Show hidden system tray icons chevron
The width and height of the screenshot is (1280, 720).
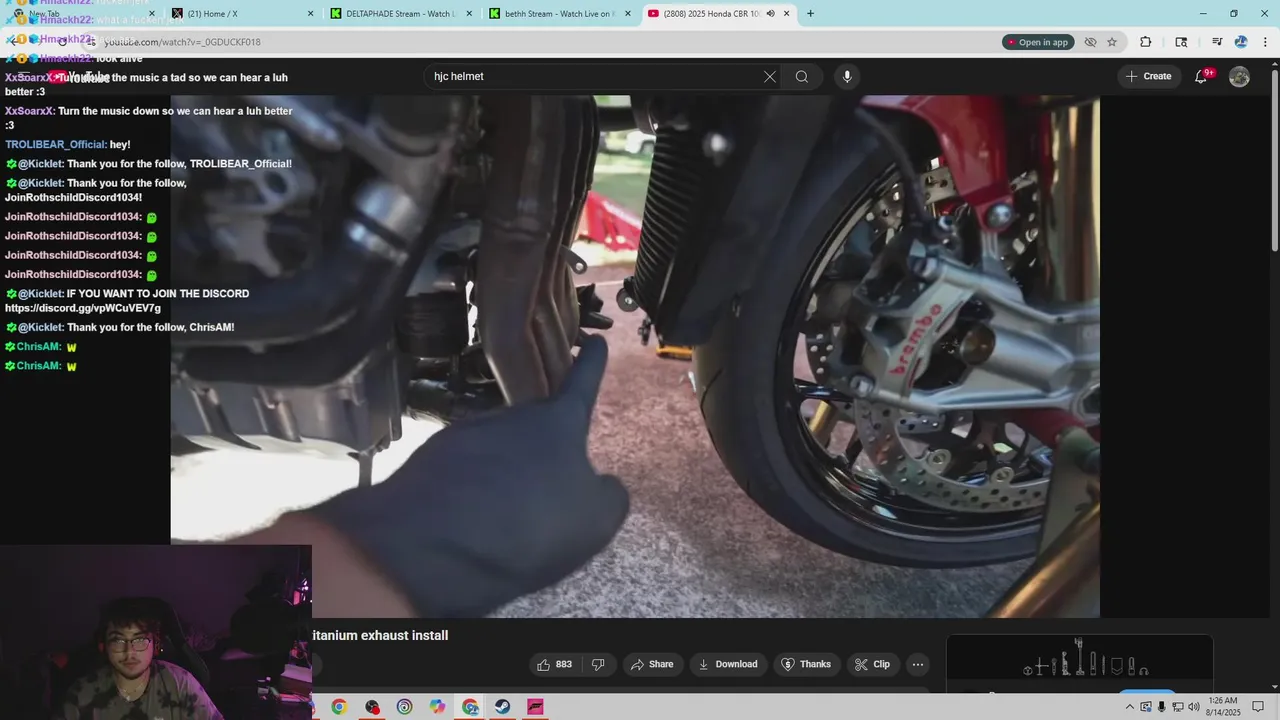(1129, 707)
